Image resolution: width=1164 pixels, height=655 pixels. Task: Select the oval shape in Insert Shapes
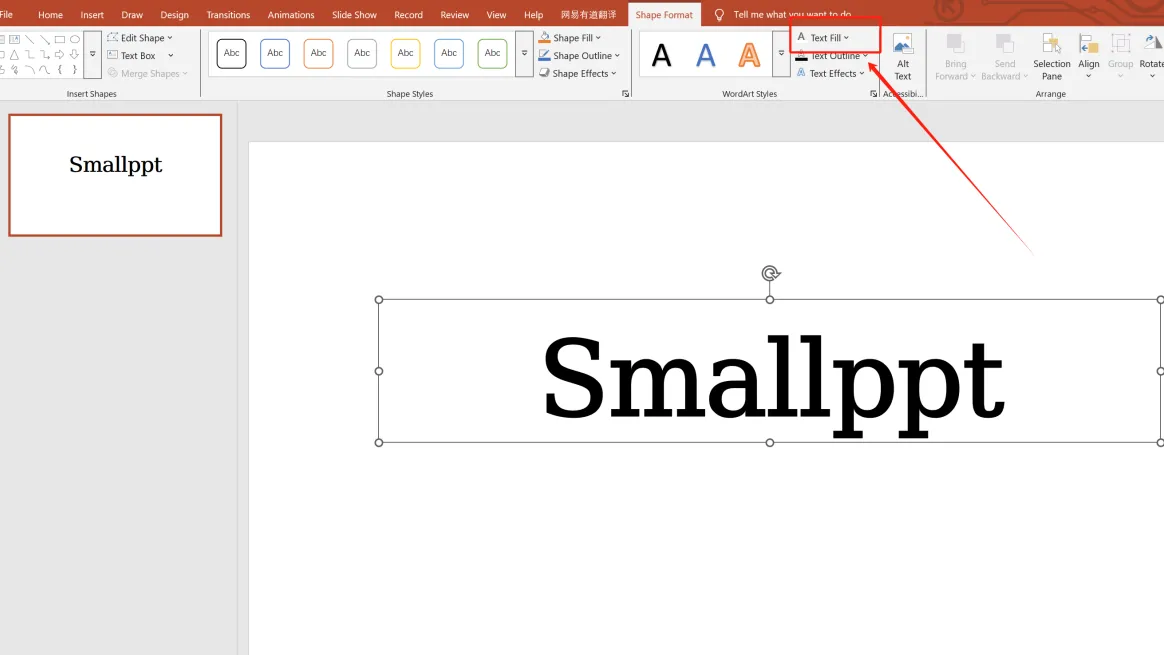[x=75, y=39]
